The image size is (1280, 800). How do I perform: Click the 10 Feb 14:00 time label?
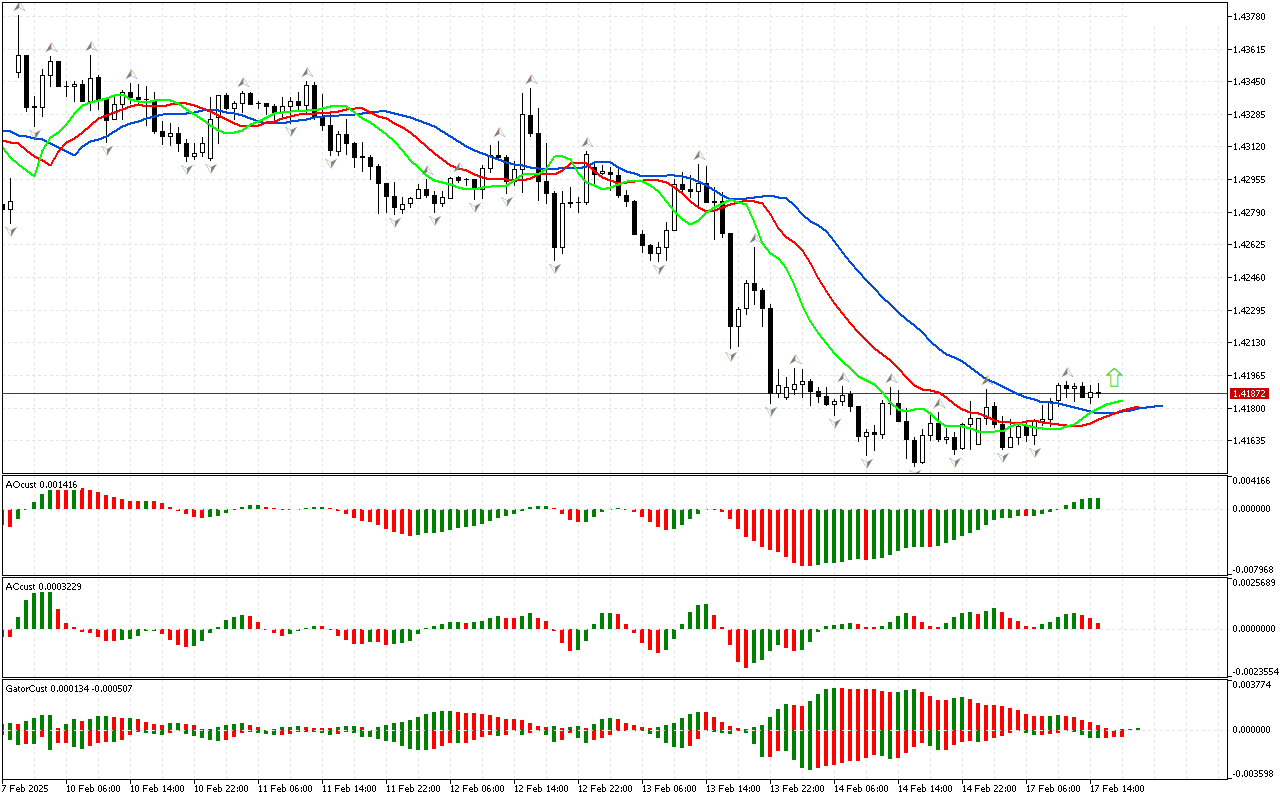156,789
